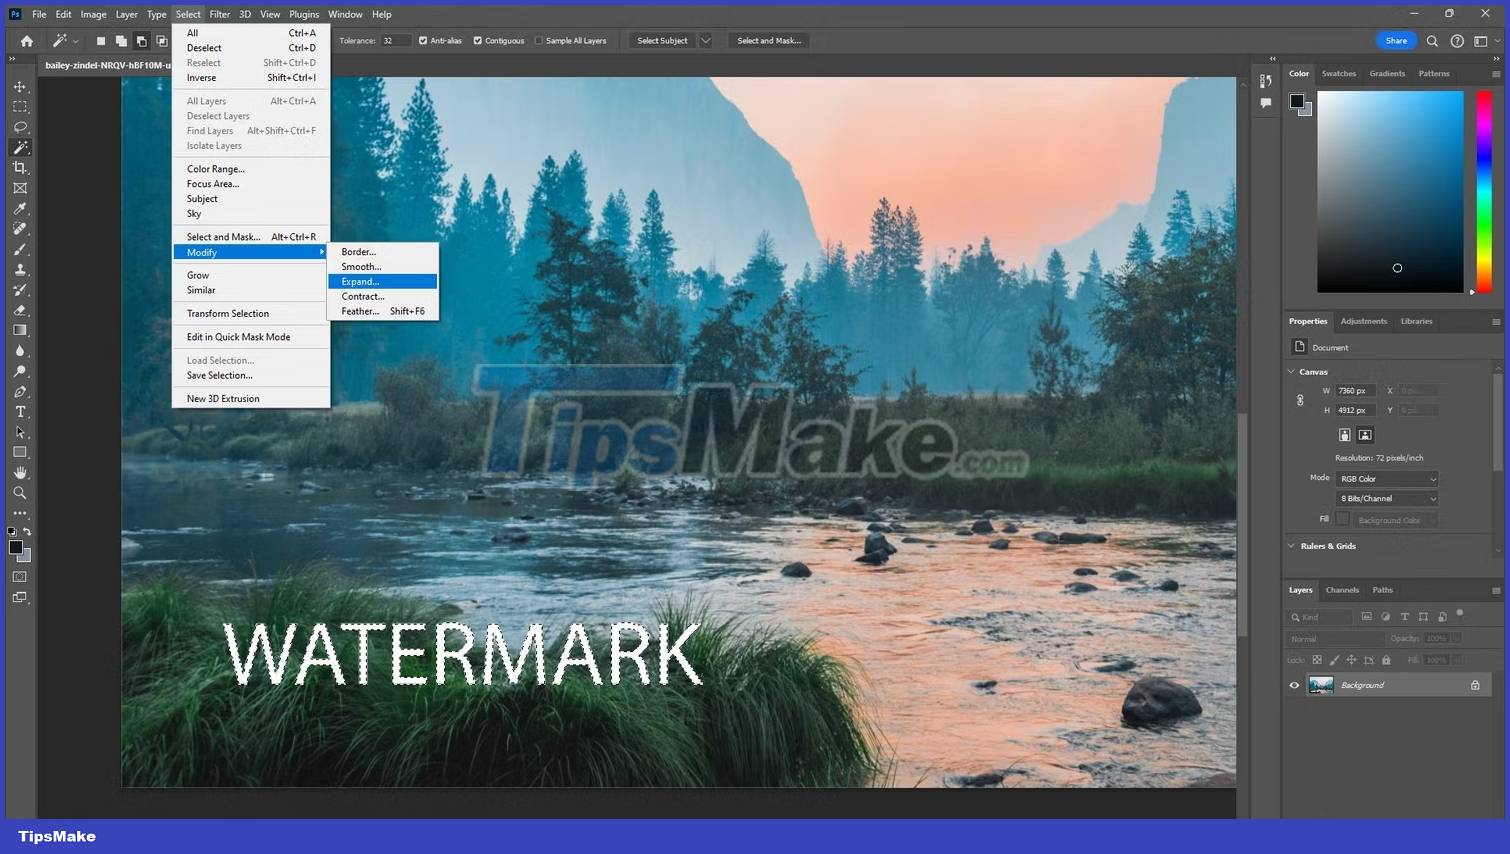Click the Select and Mask button
1510x854 pixels.
coord(768,40)
